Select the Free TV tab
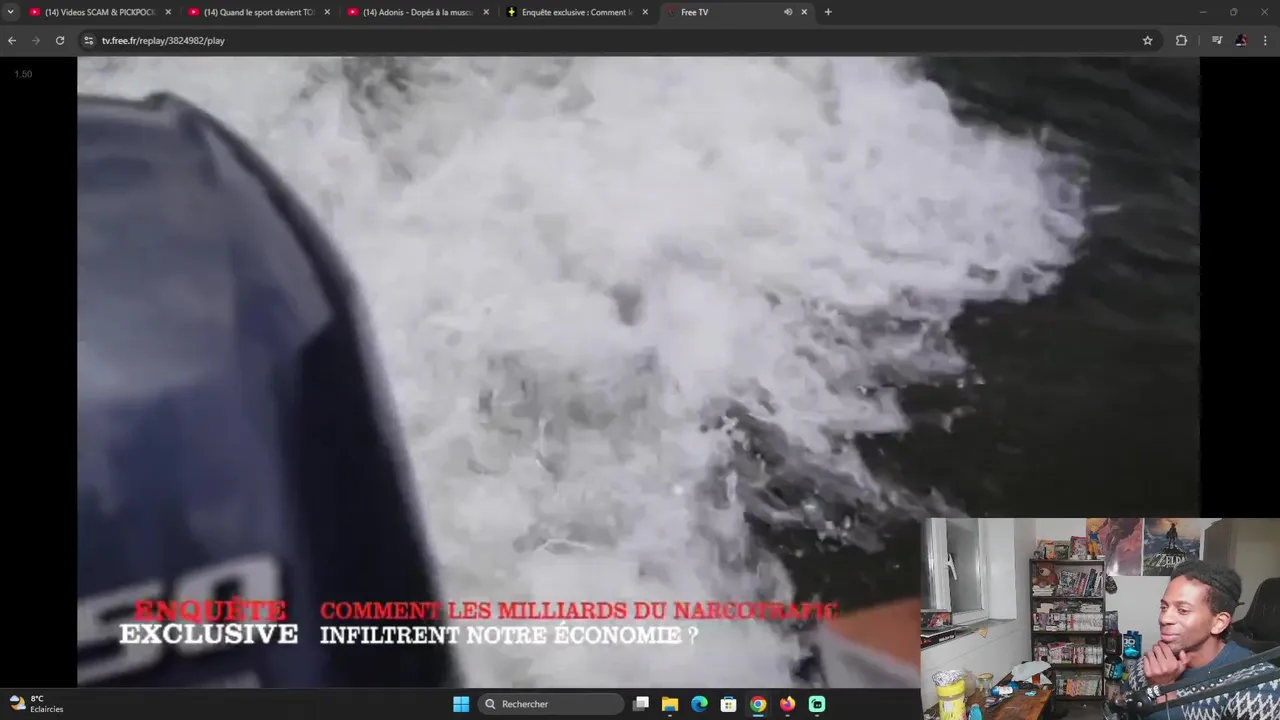The height and width of the screenshot is (720, 1280). click(x=720, y=12)
